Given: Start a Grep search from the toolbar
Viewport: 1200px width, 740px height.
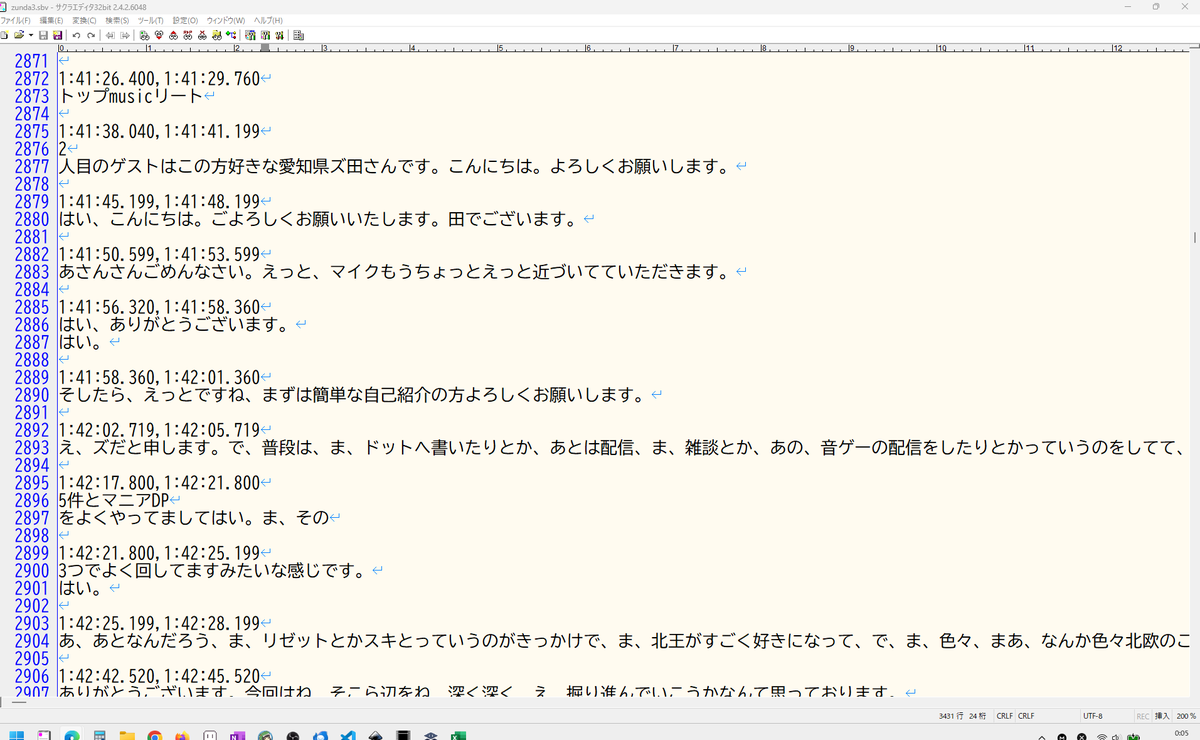Looking at the screenshot, I should pyautogui.click(x=217, y=35).
